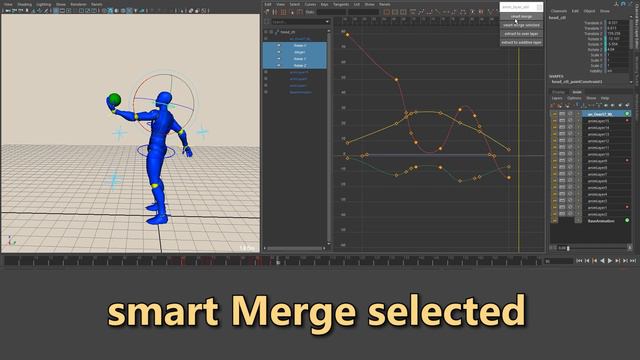The image size is (640, 360).
Task: Apply Stepped tangents icon
Action: [x=454, y=12]
